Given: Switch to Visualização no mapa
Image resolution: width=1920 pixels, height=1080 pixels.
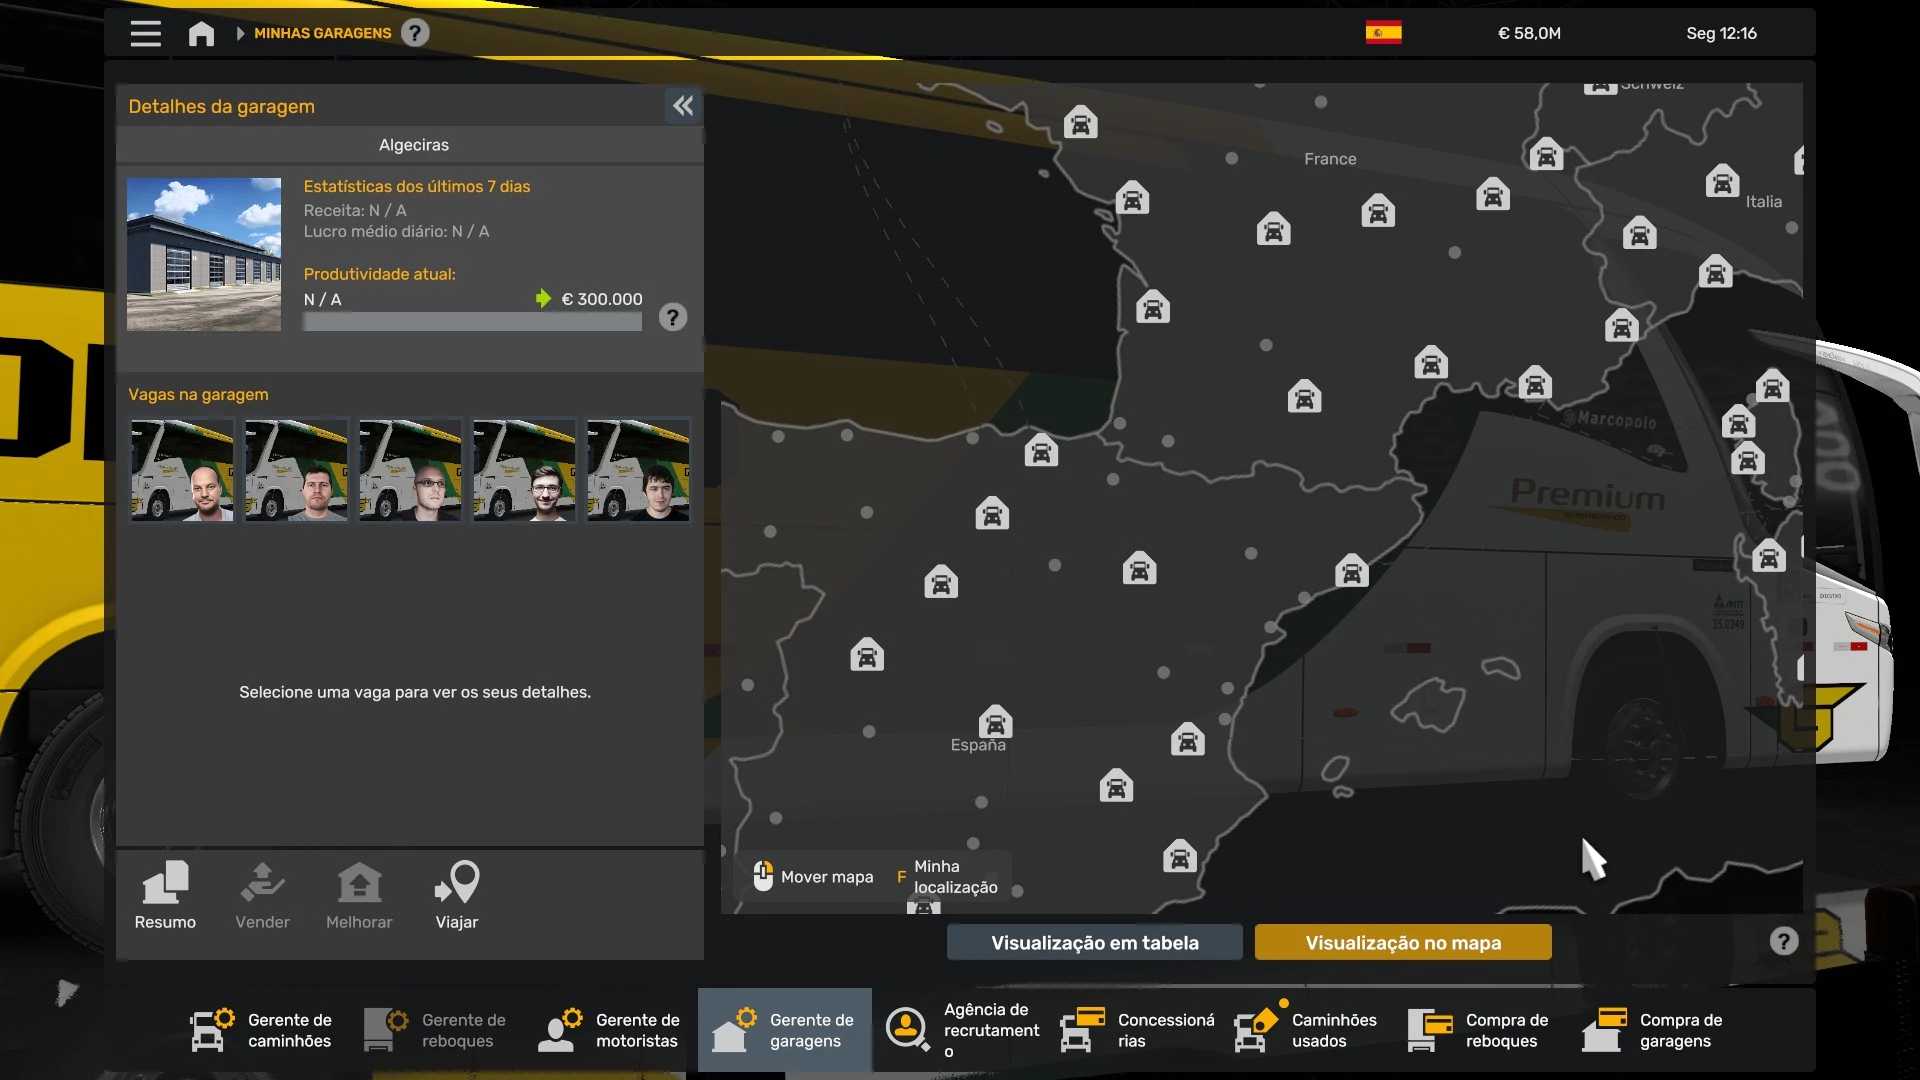Looking at the screenshot, I should pyautogui.click(x=1403, y=942).
